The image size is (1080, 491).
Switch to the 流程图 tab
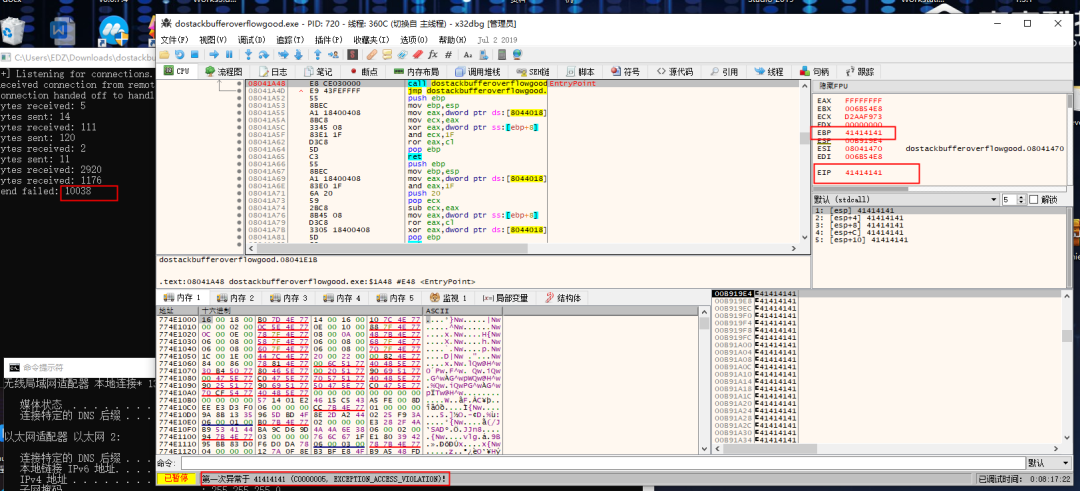(223, 72)
